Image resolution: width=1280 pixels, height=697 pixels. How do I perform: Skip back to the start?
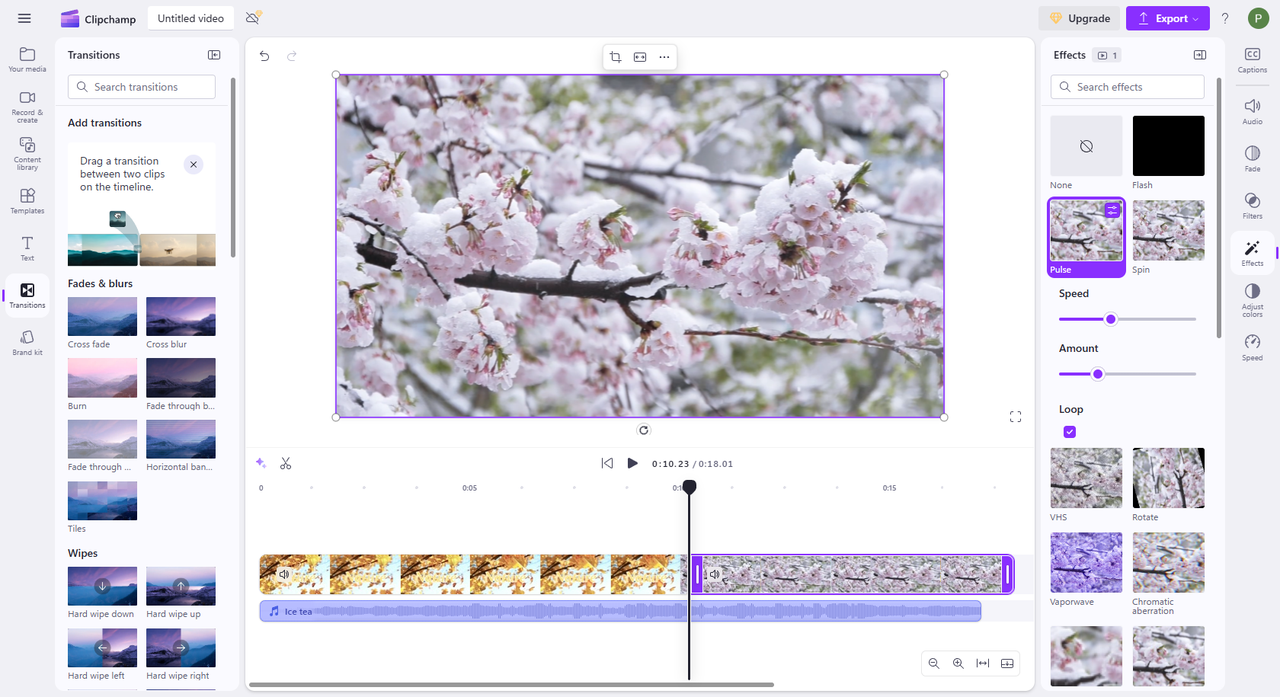point(607,463)
